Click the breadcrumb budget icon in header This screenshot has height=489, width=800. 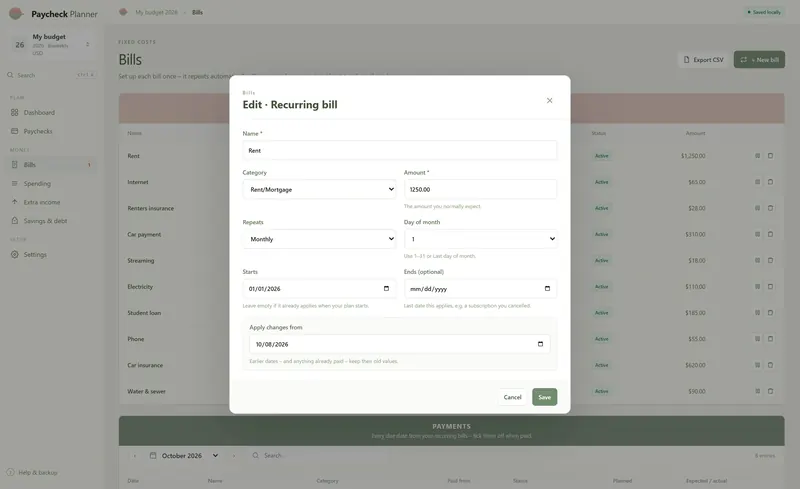click(x=123, y=12)
